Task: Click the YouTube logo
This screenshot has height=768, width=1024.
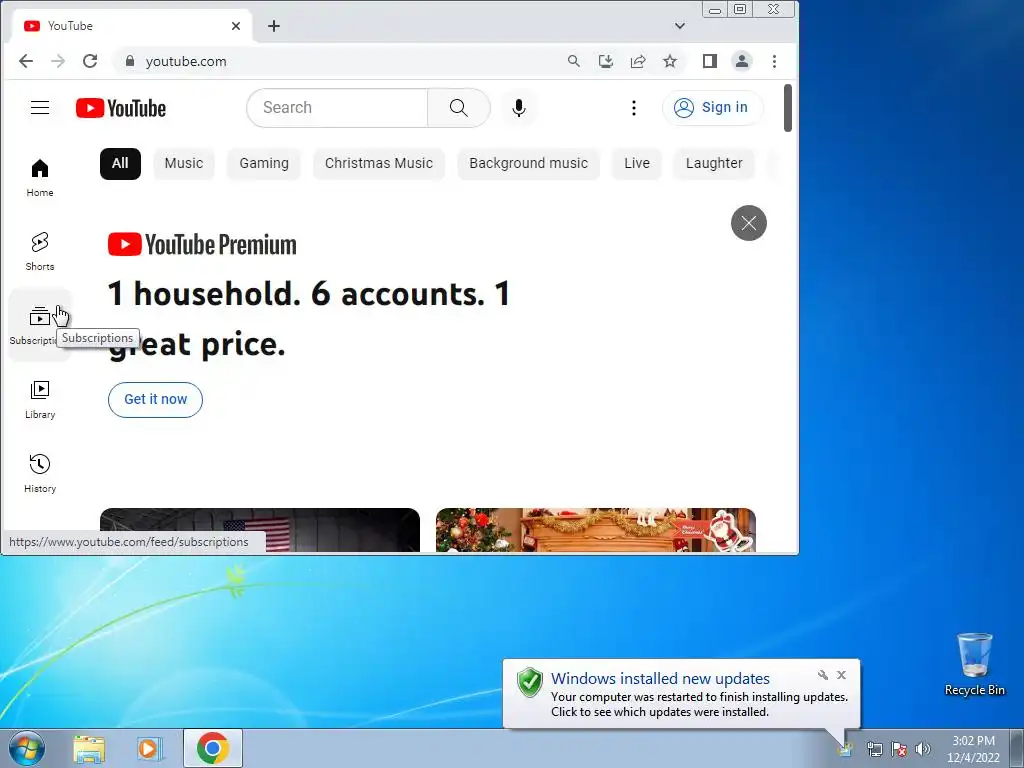Action: tap(121, 108)
